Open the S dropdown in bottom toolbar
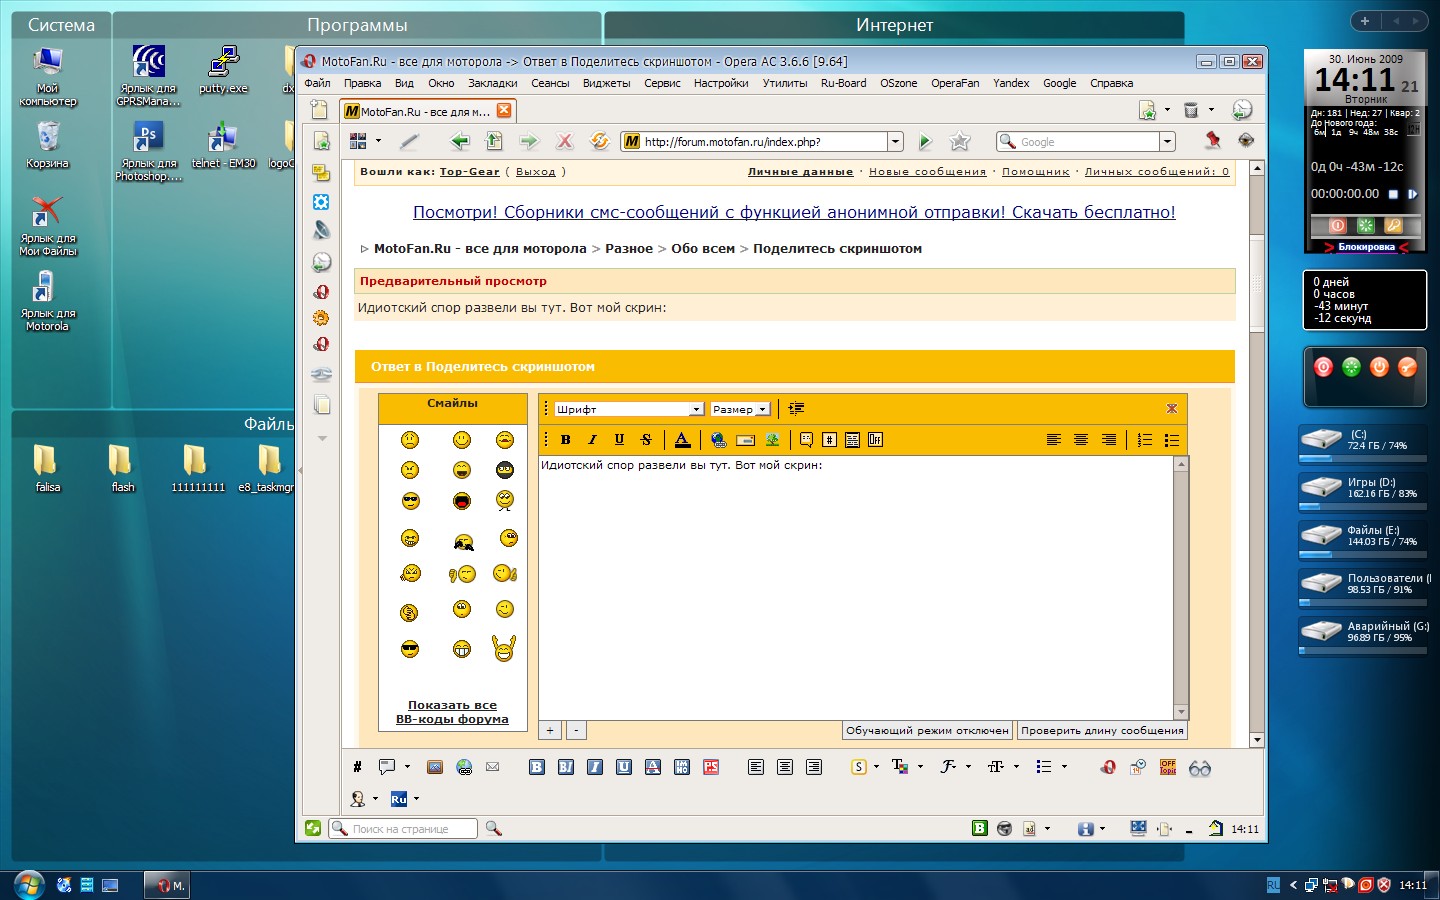1440x900 pixels. (876, 767)
